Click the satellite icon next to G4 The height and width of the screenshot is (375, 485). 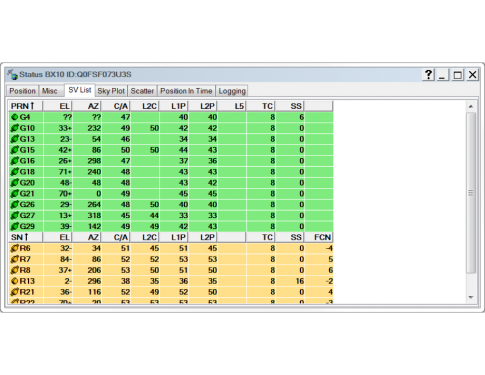pyautogui.click(x=15, y=117)
